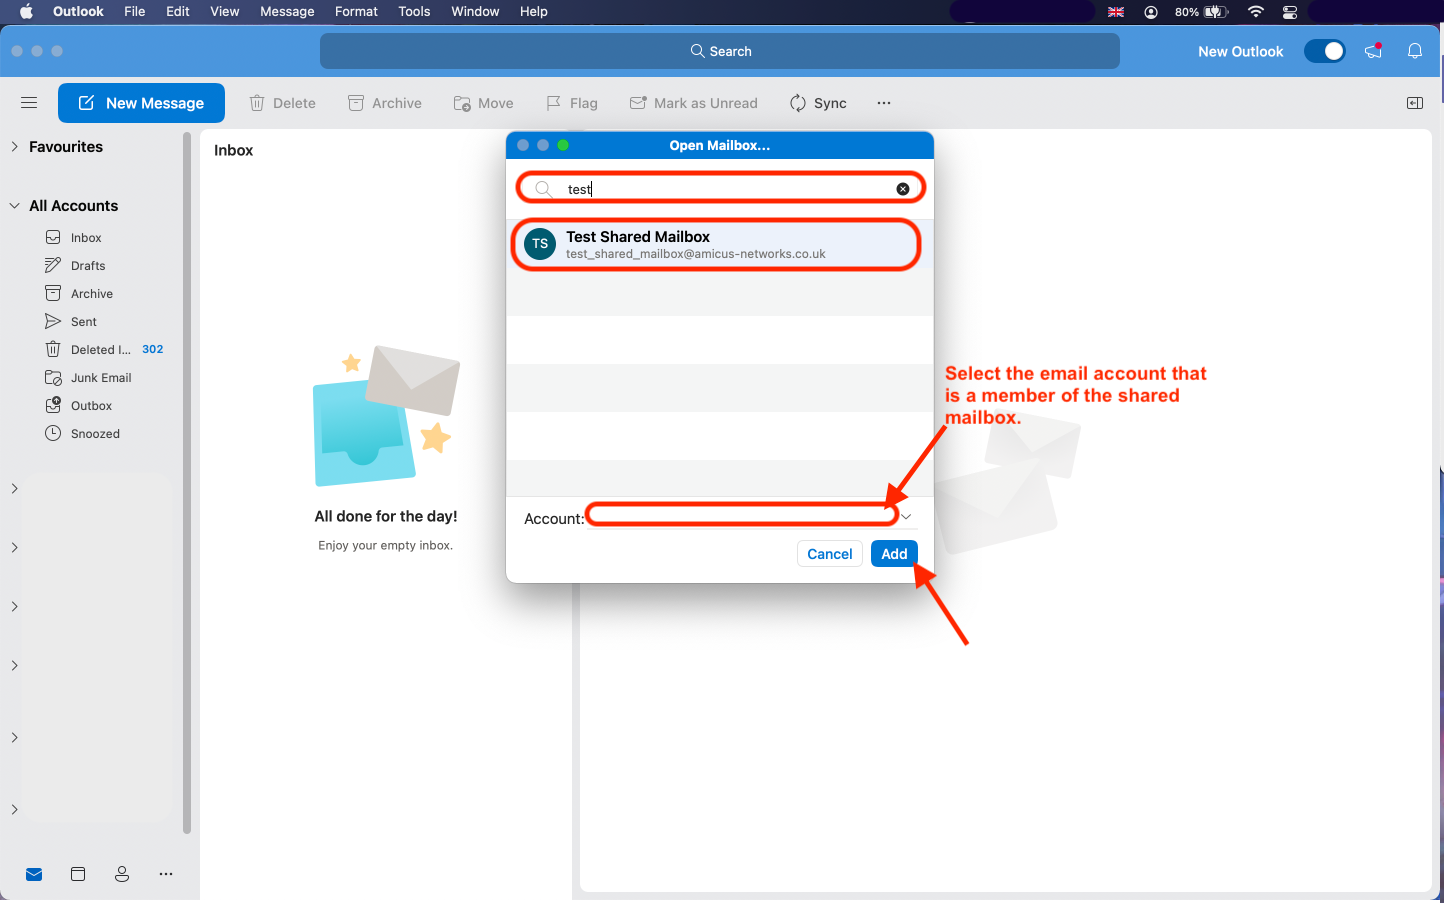Click the Flag icon in toolbar

pos(553,103)
